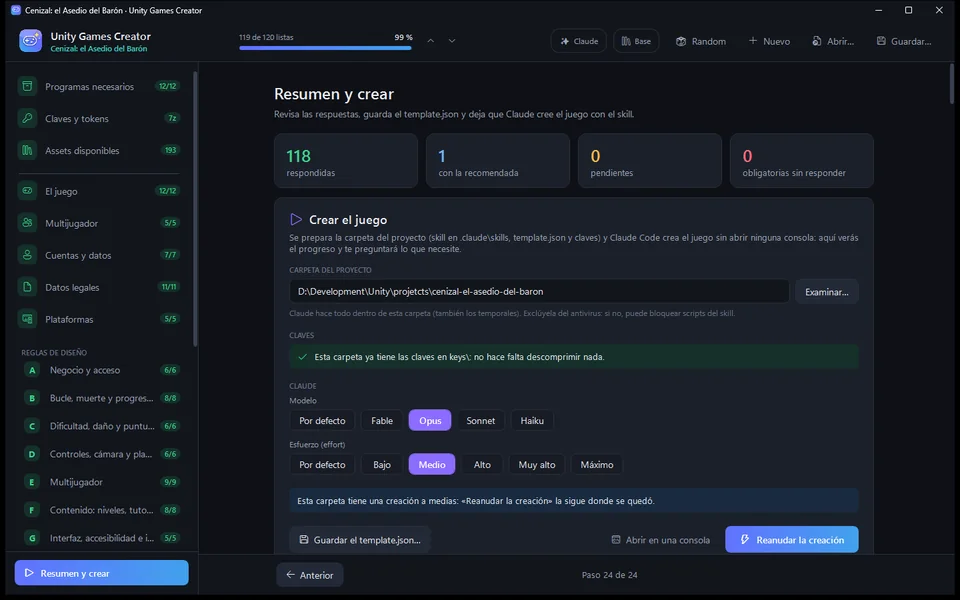Set effort to Alto
This screenshot has width=960, height=600.
click(x=482, y=465)
